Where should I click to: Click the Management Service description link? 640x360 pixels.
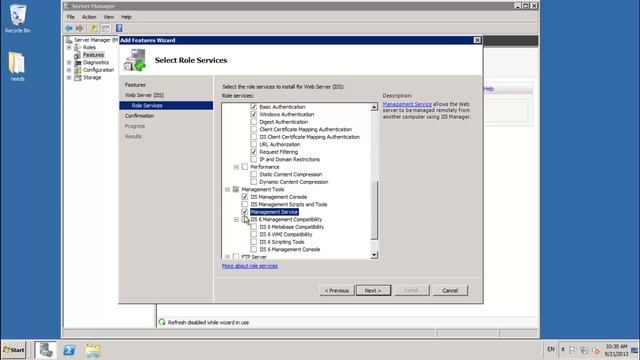[x=407, y=104]
